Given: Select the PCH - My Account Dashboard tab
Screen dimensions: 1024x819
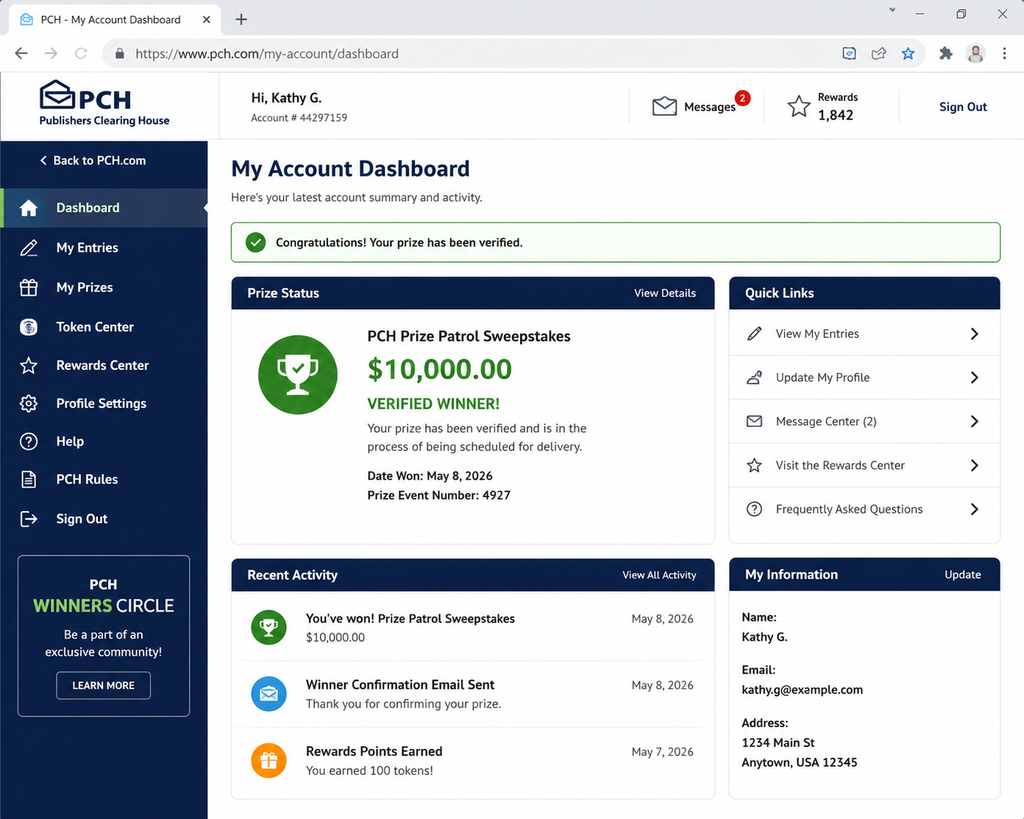Looking at the screenshot, I should (114, 20).
